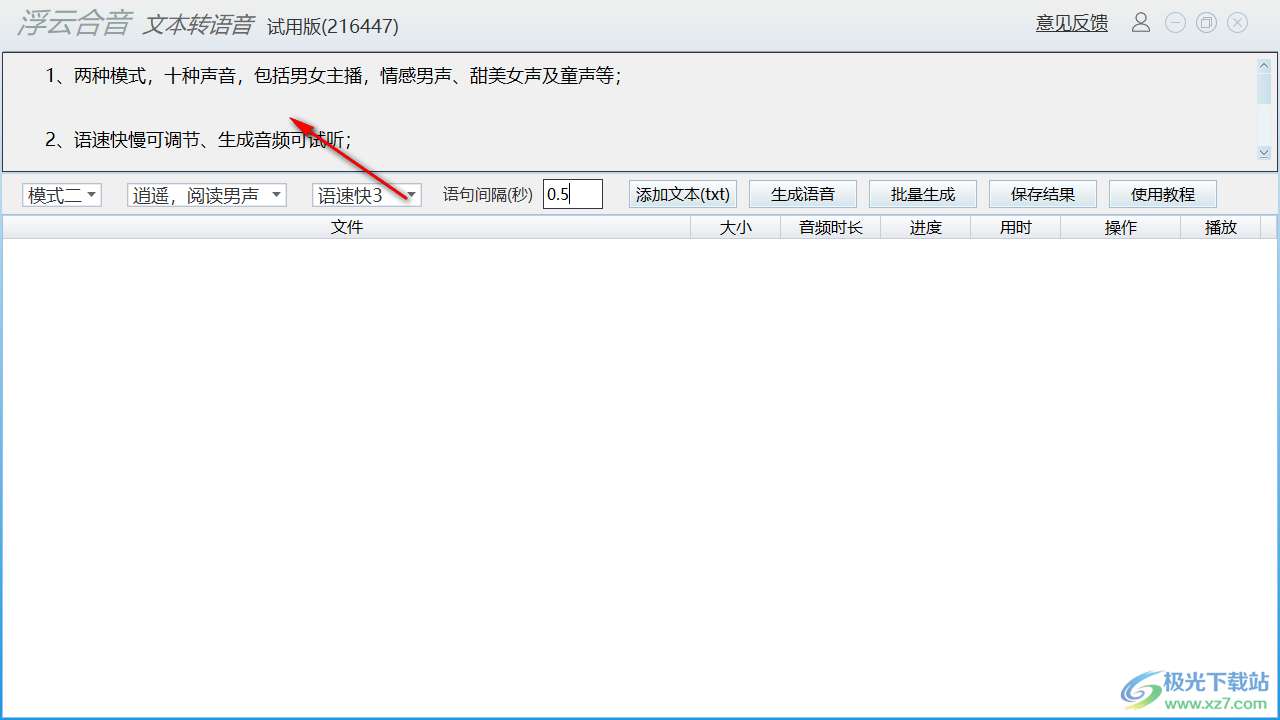Image resolution: width=1280 pixels, height=720 pixels.
Task: Open the user account icon
Action: 1141,22
